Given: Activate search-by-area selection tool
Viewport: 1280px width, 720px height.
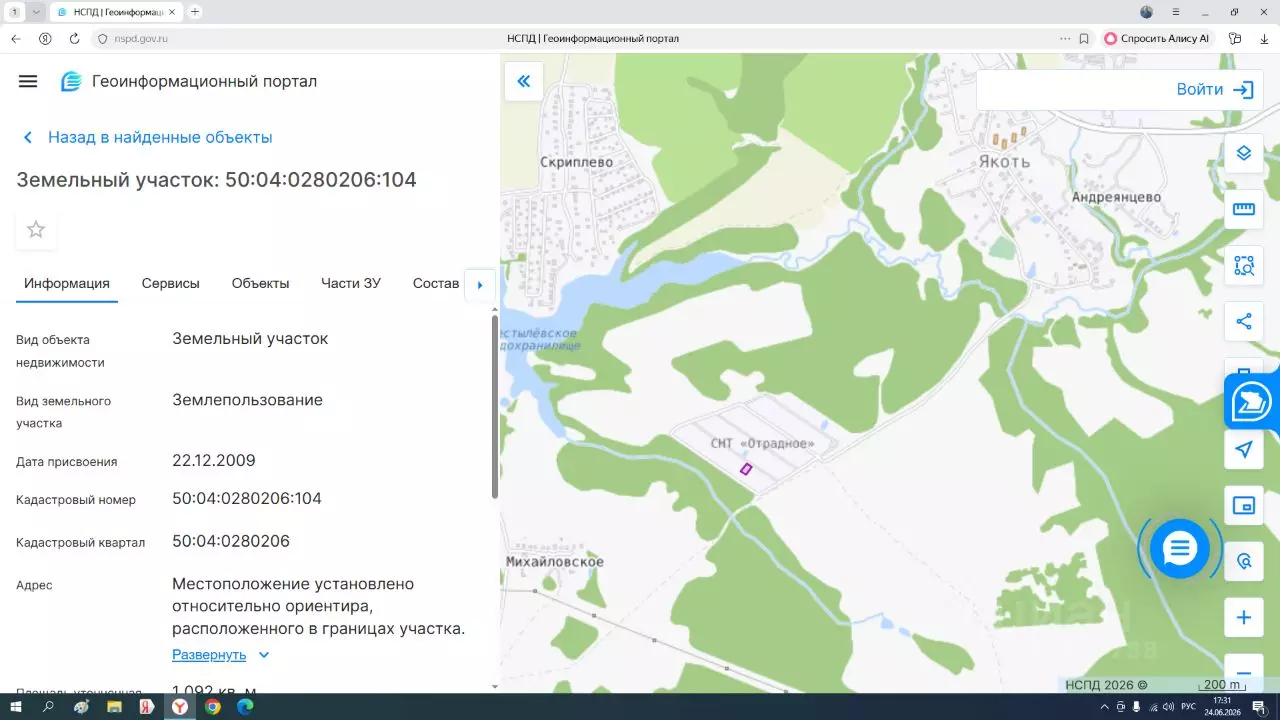Looking at the screenshot, I should click(x=1244, y=265).
